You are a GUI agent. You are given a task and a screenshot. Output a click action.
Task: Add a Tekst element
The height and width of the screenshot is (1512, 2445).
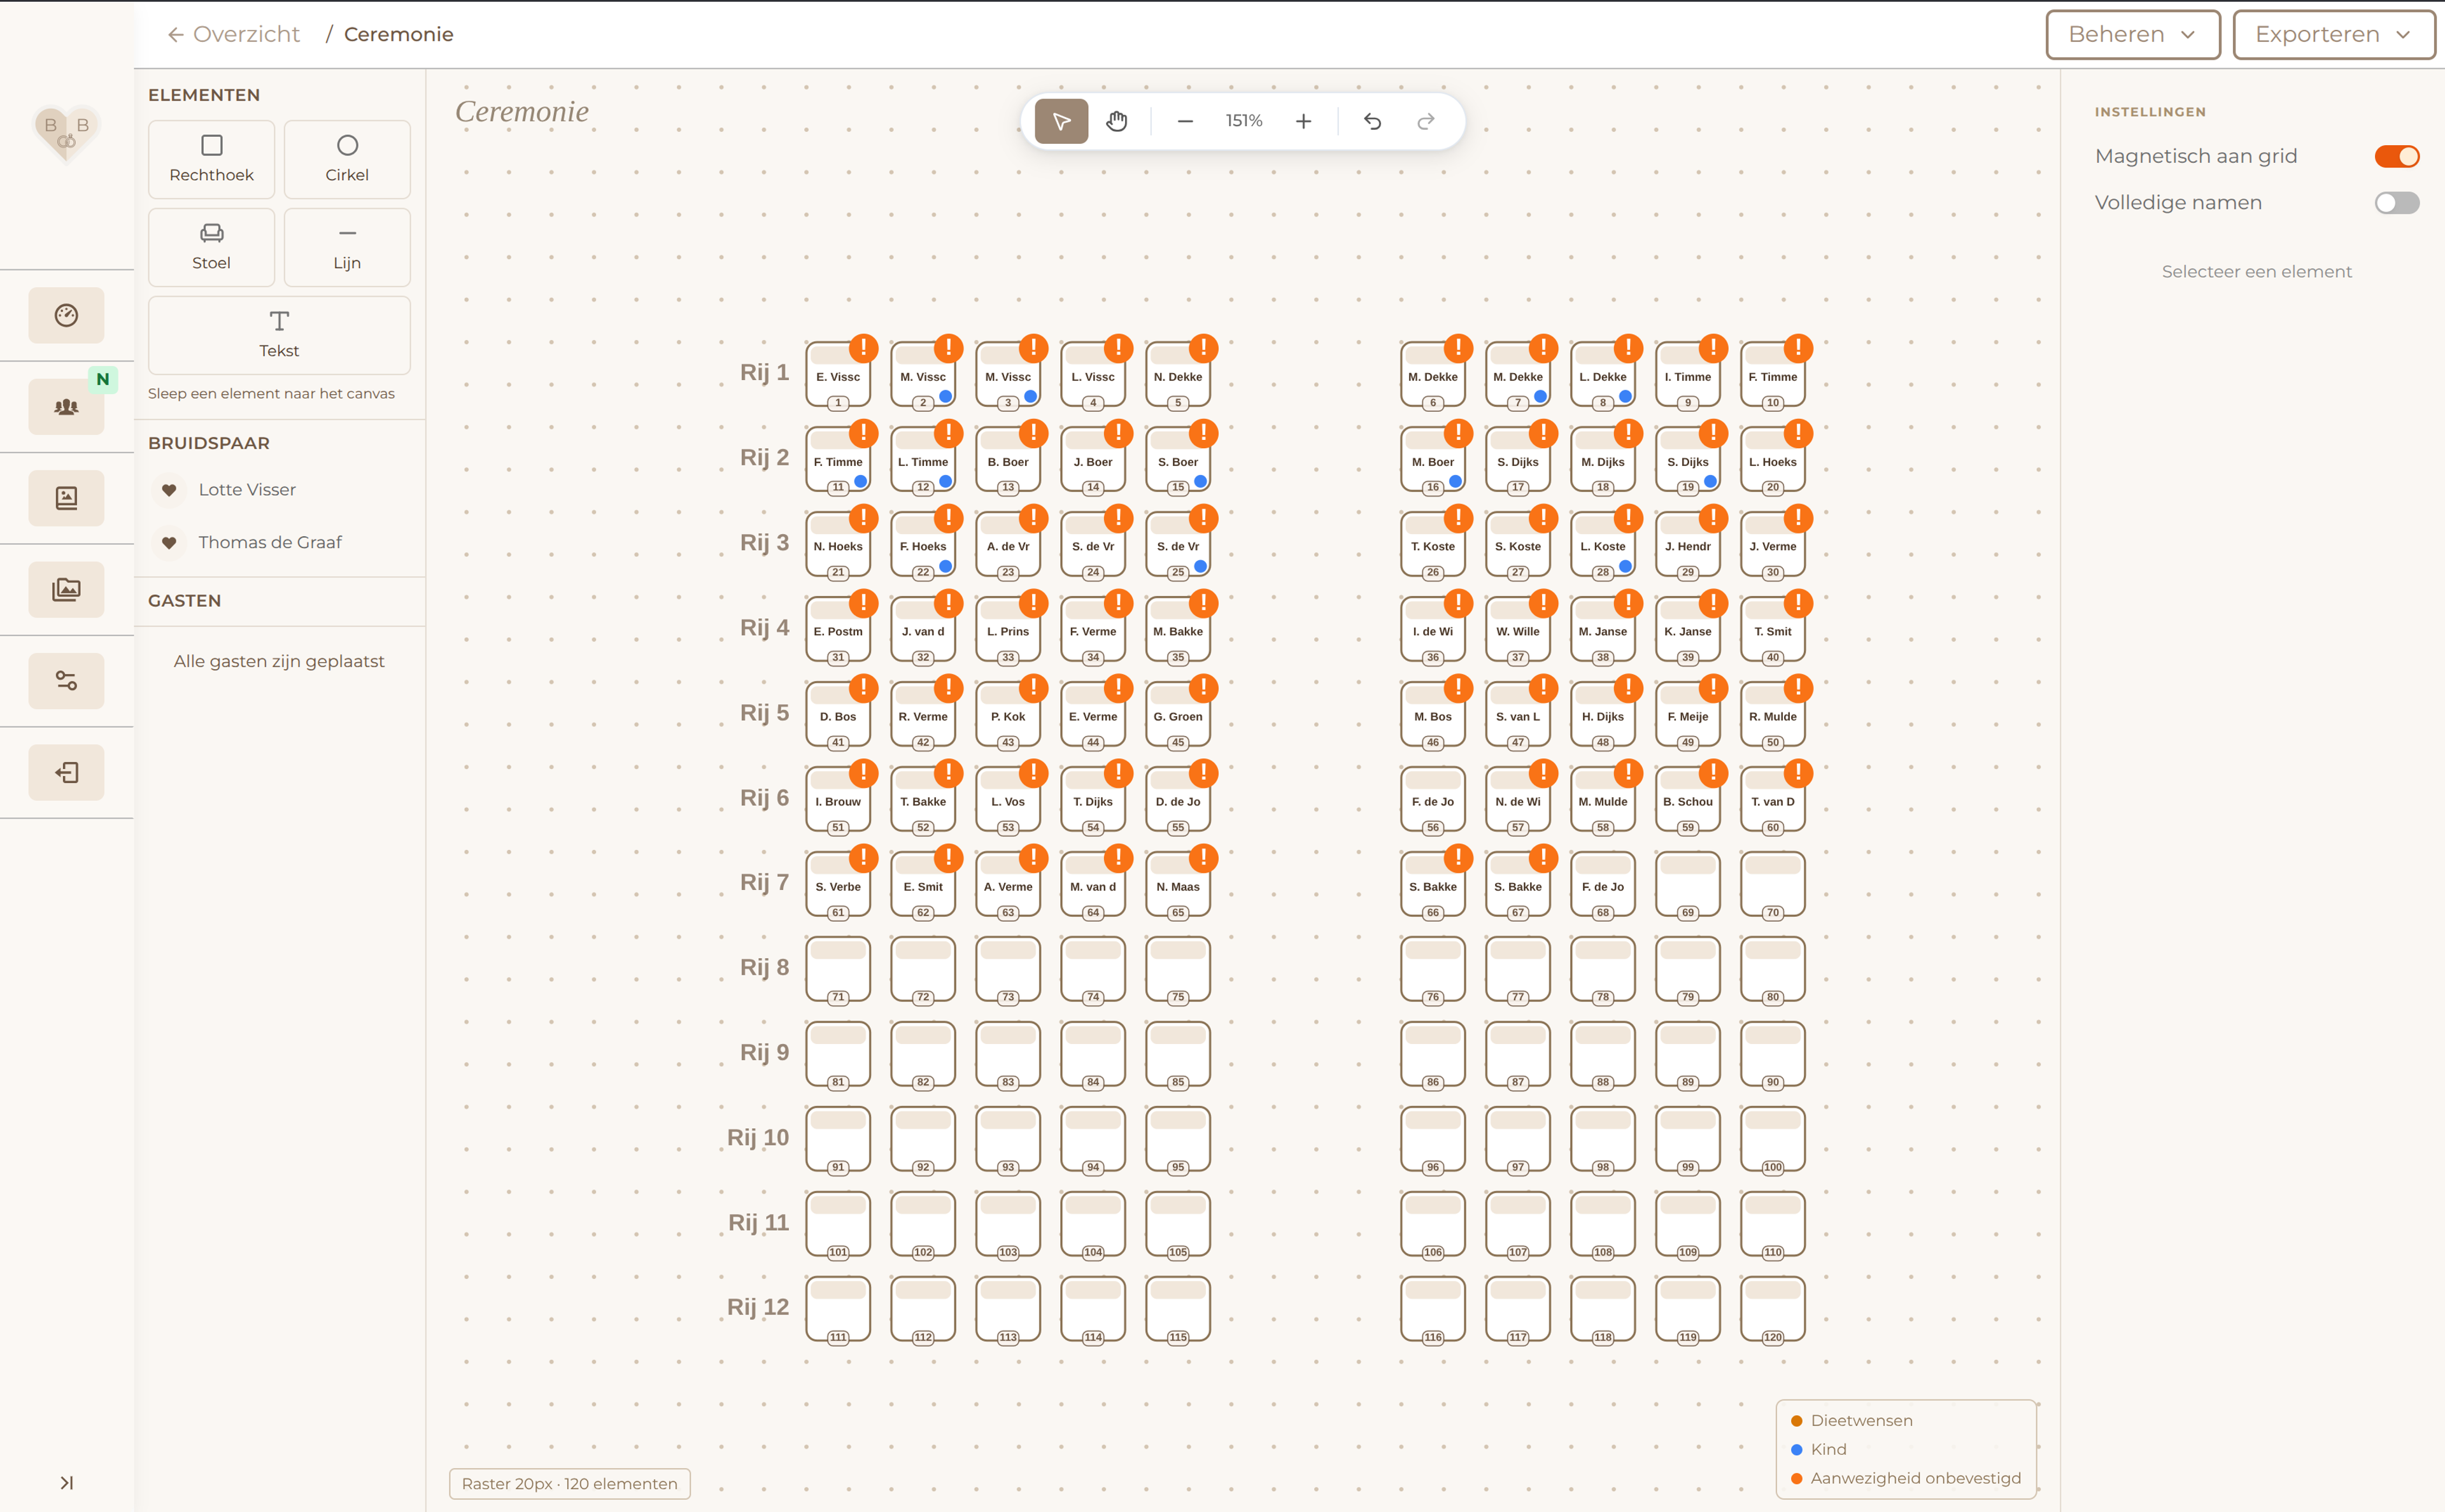pos(279,335)
